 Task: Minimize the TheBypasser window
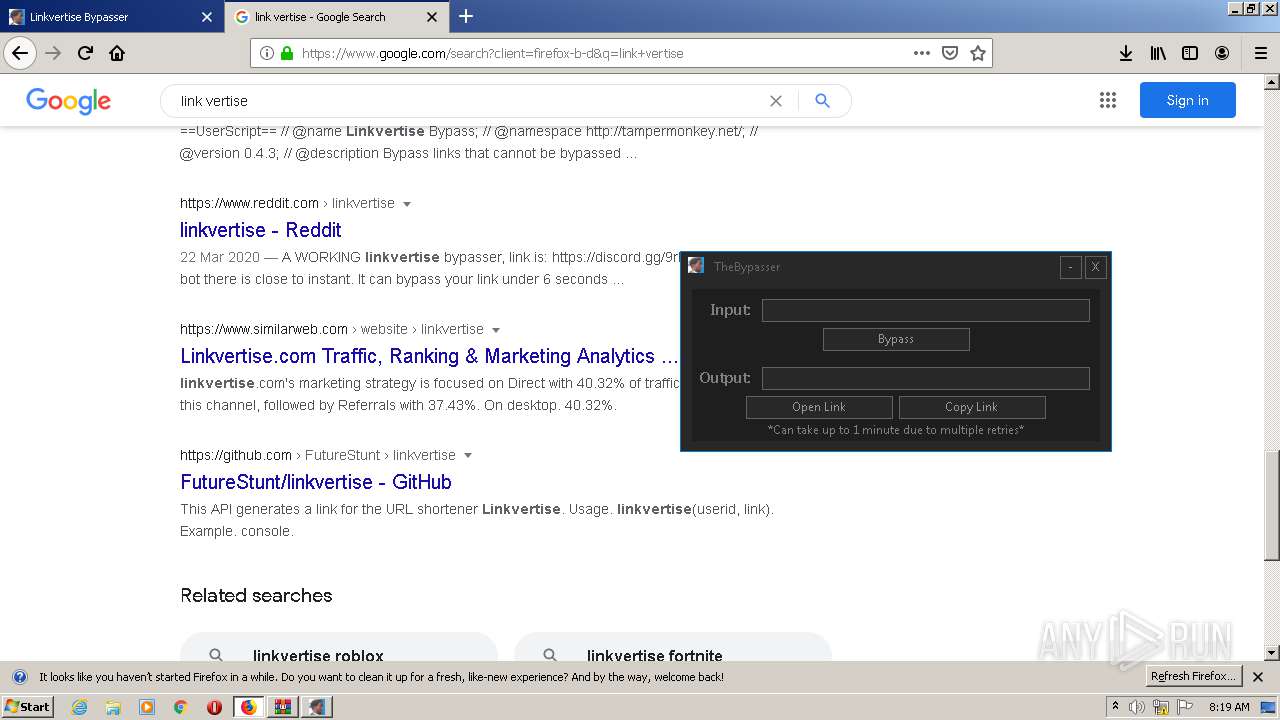tap(1071, 267)
